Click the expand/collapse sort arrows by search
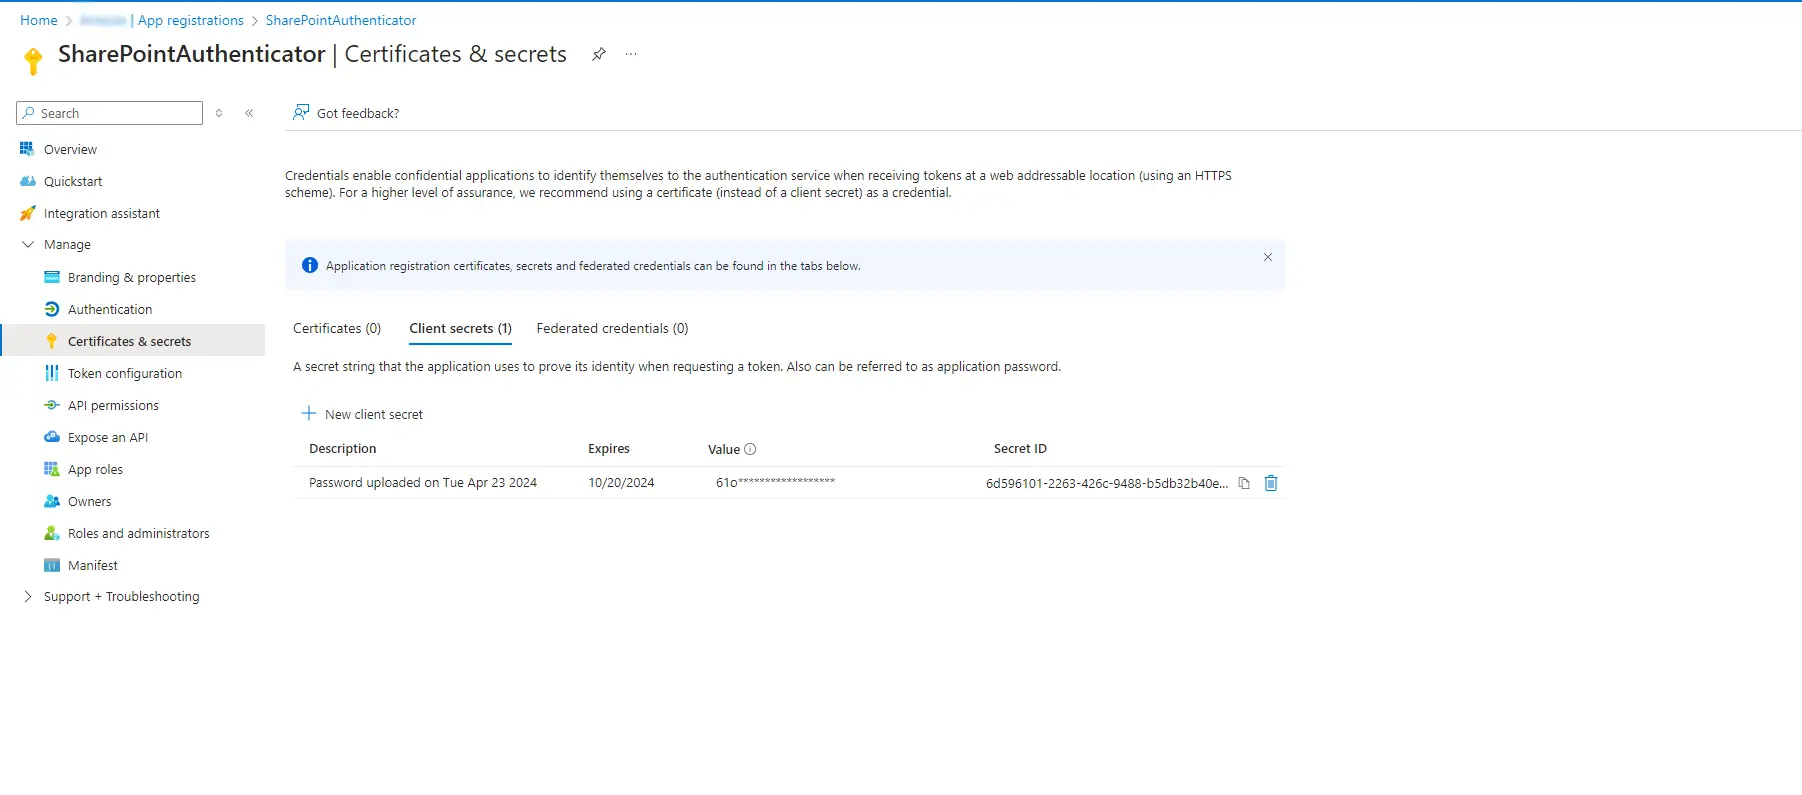The image size is (1802, 795). (219, 113)
